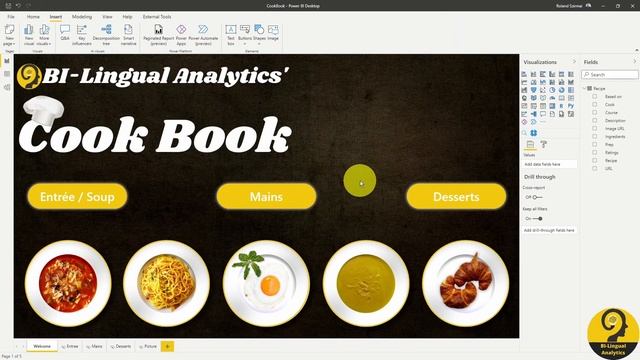Click the Mains yellow button
Image resolution: width=640 pixels, height=360 pixels.
point(266,197)
